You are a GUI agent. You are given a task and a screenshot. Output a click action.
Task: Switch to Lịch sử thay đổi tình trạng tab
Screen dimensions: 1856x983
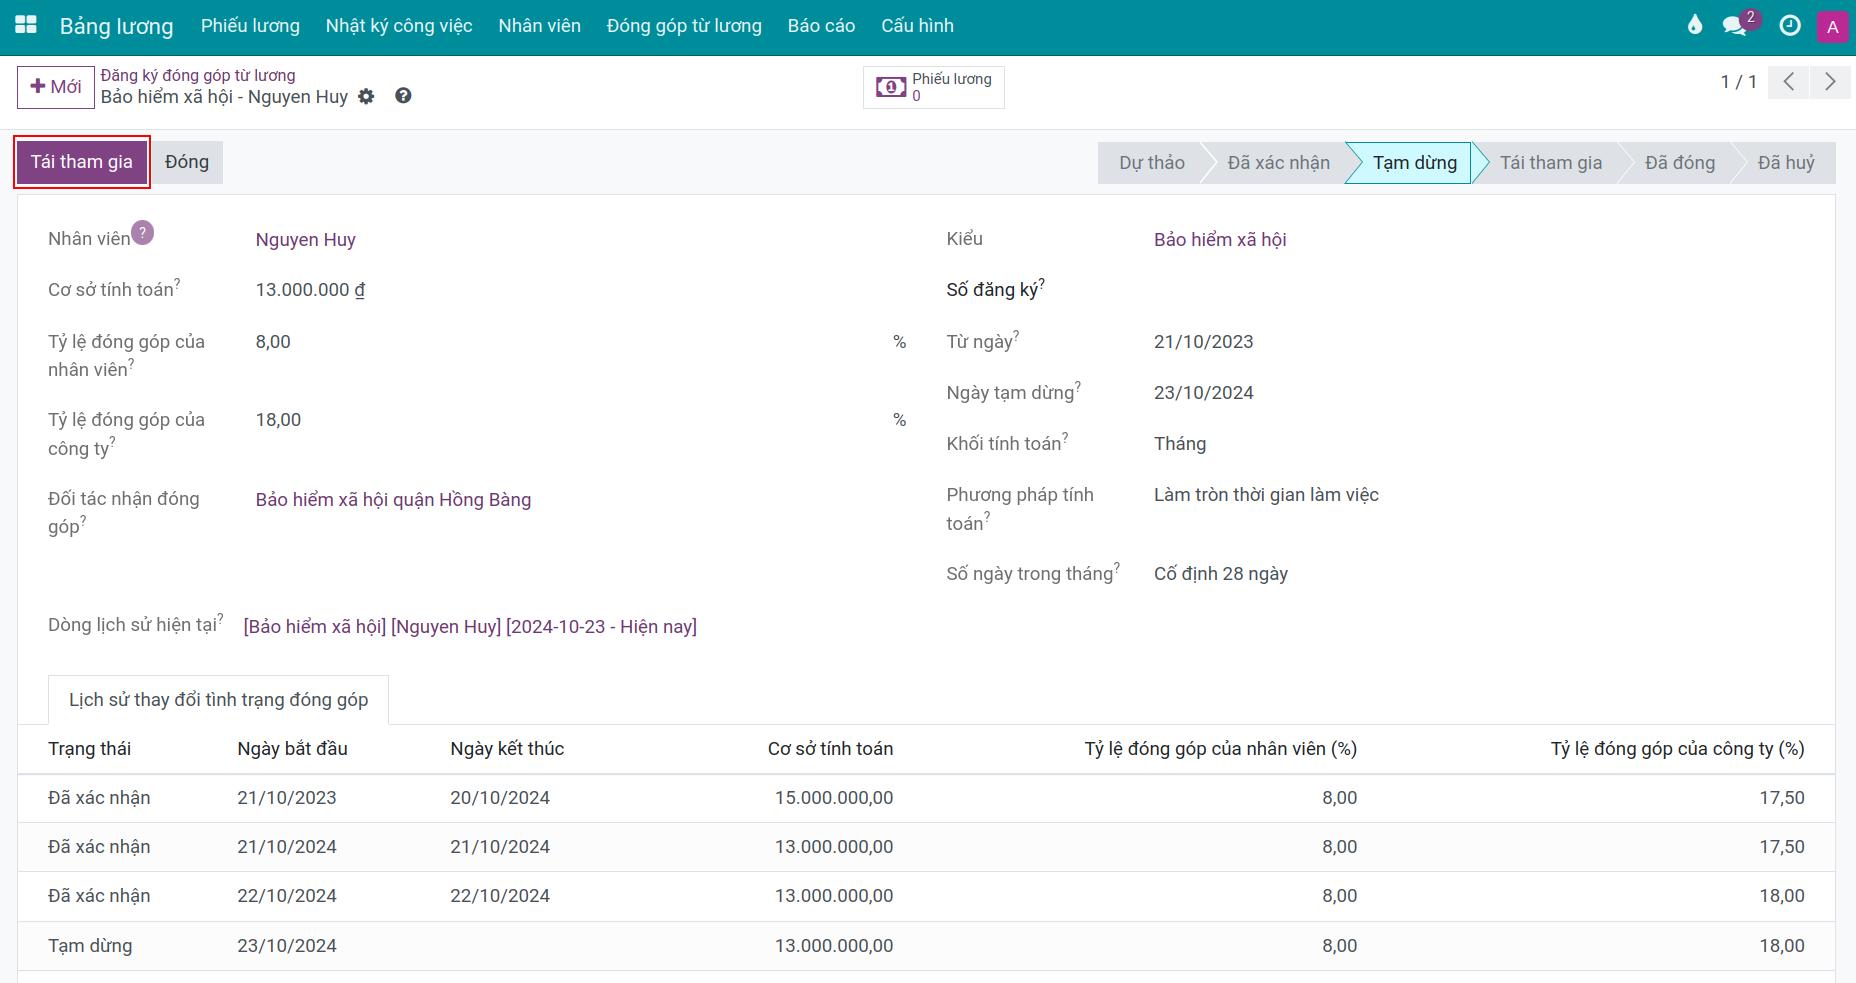tap(218, 700)
